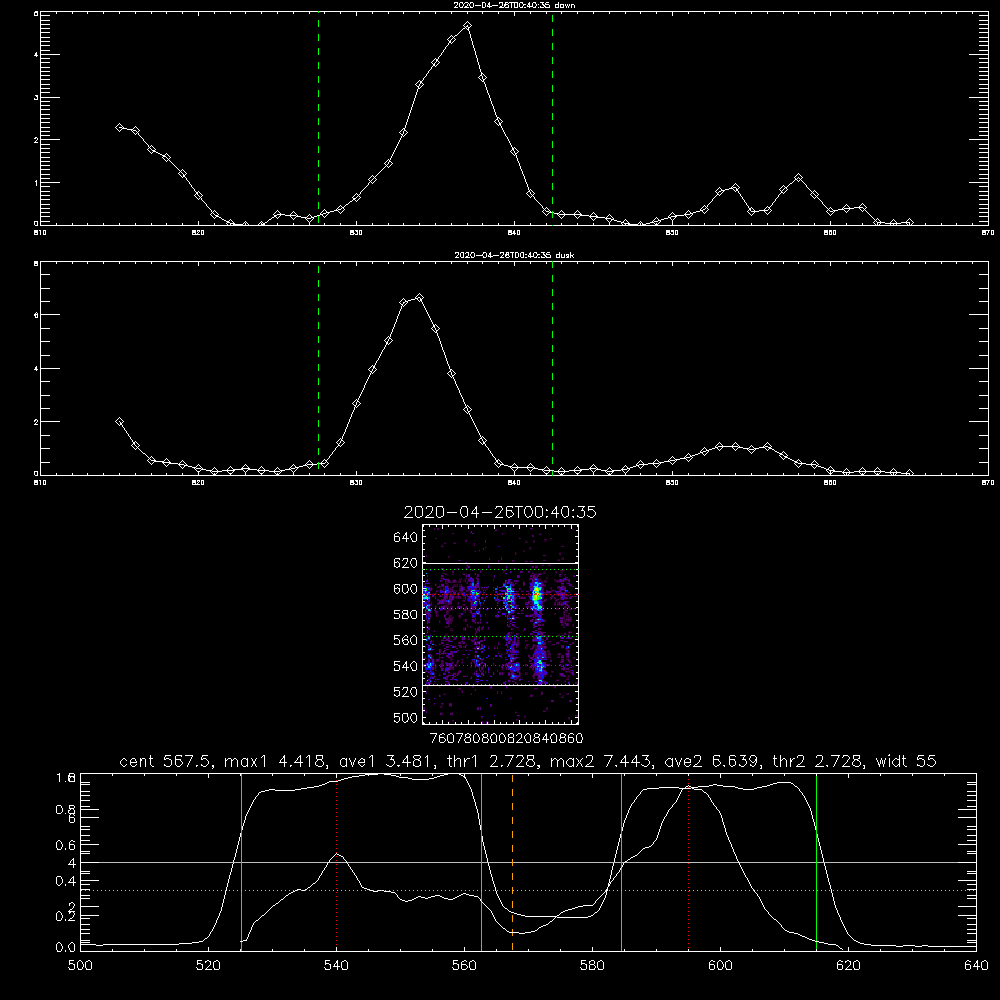Click x-axis label 600 of bottom plot

pyautogui.click(x=721, y=966)
